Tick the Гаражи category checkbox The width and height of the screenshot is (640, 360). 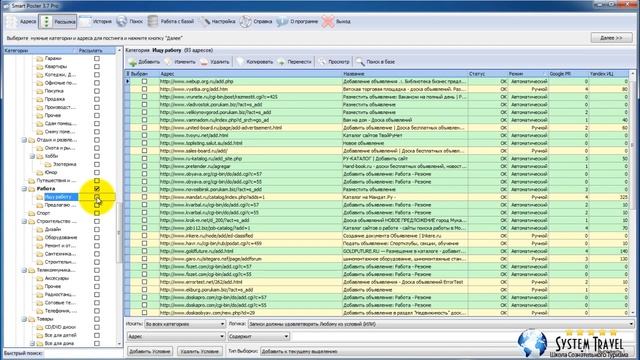click(x=97, y=58)
